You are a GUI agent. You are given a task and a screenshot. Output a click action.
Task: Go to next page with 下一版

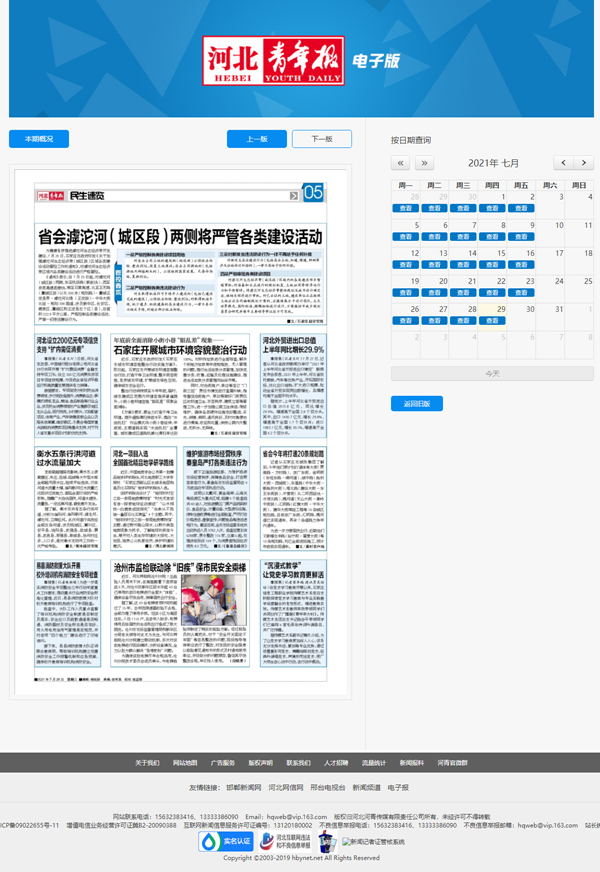click(321, 139)
